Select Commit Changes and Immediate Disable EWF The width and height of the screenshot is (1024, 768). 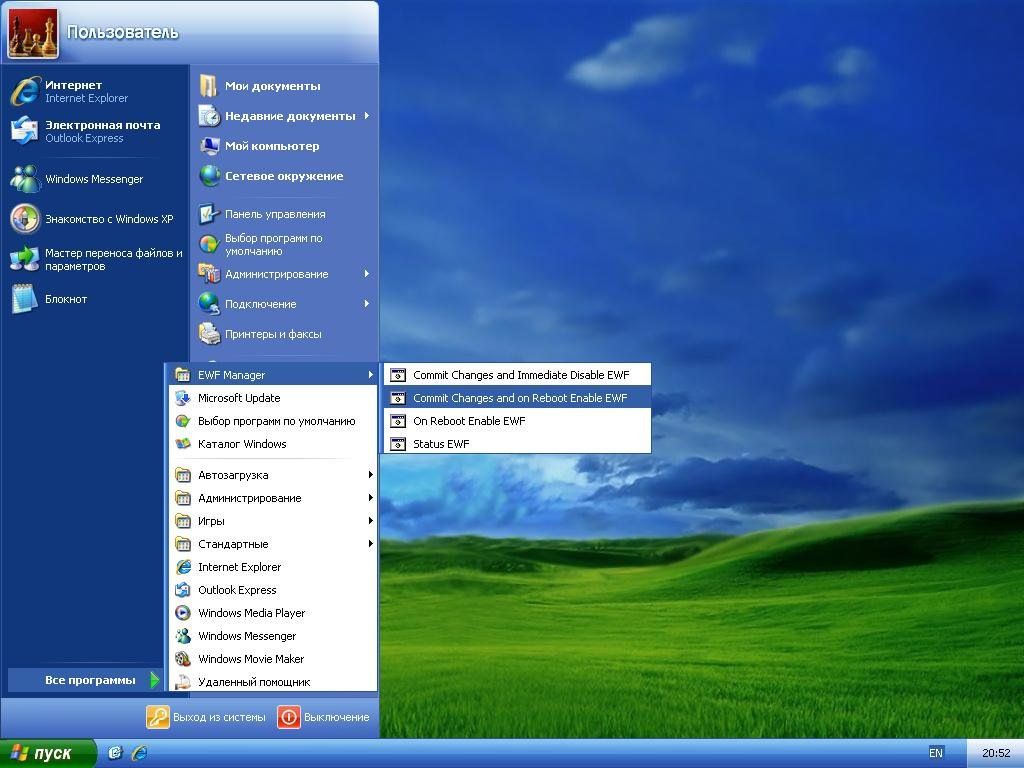(x=517, y=375)
